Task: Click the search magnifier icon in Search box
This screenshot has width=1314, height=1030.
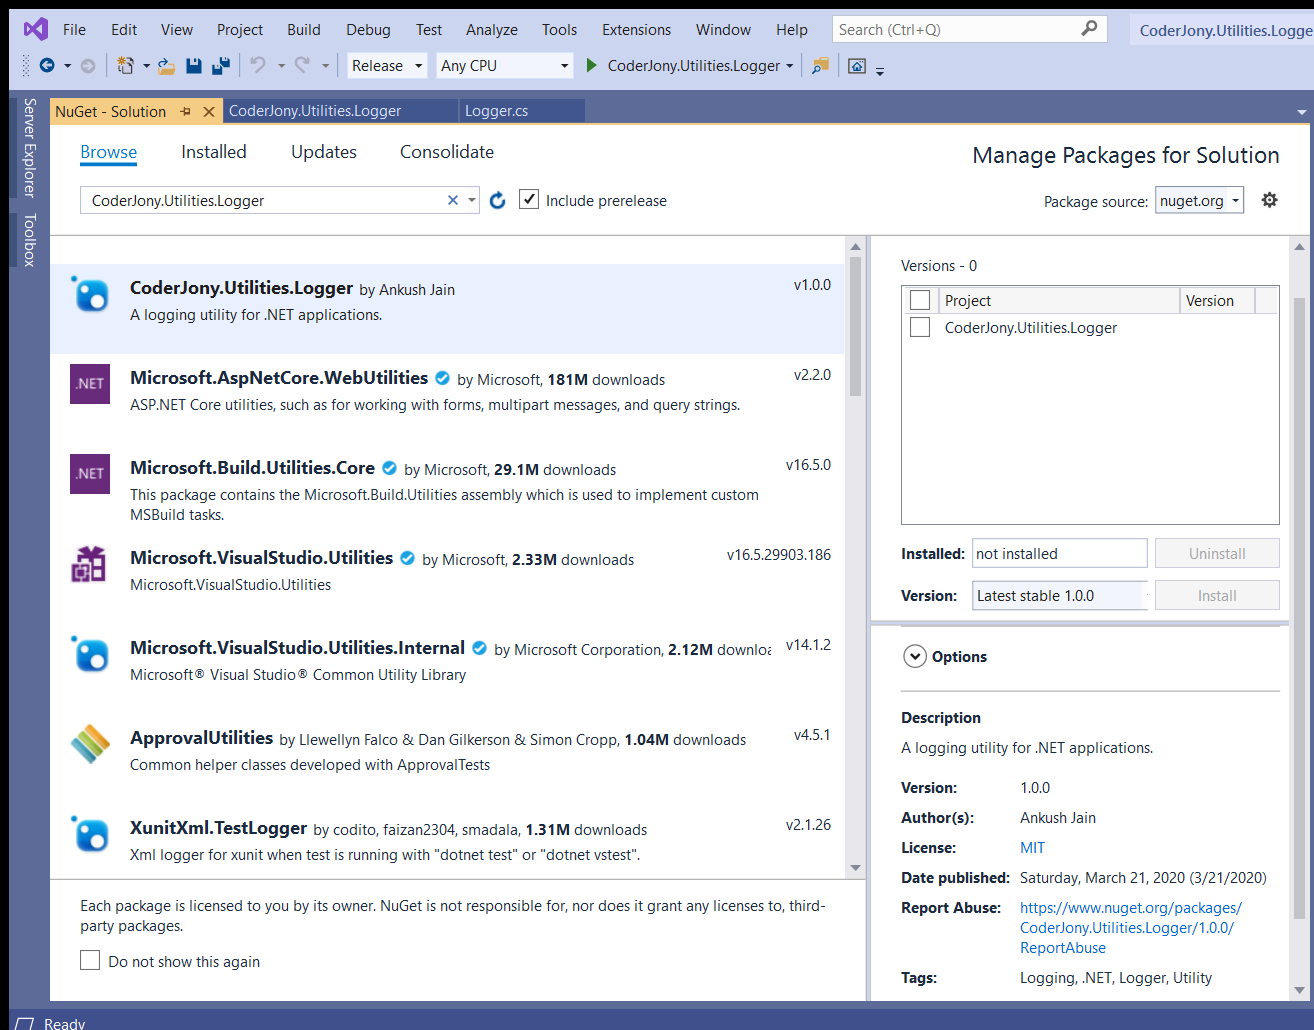Action: click(1089, 29)
